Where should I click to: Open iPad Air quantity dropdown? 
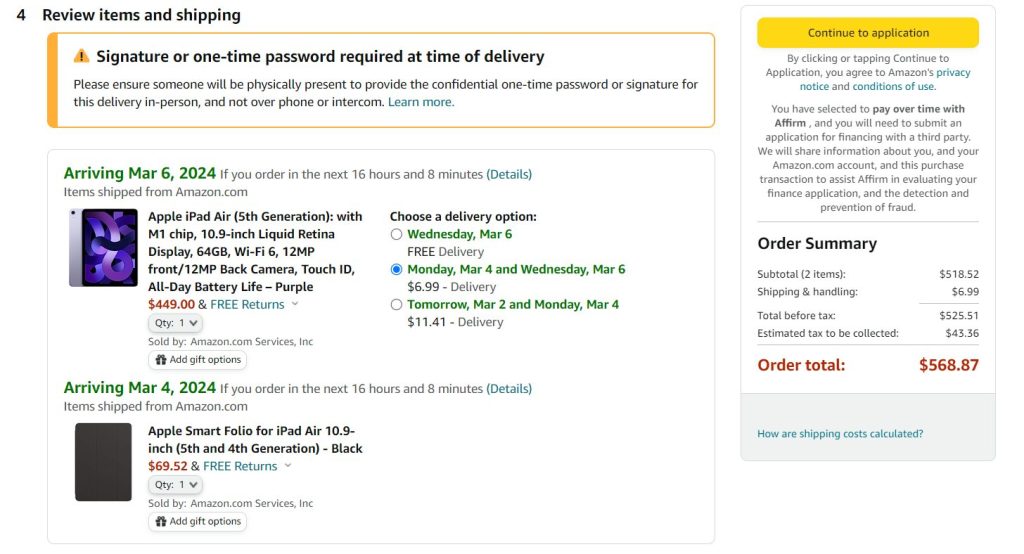[x=175, y=323]
